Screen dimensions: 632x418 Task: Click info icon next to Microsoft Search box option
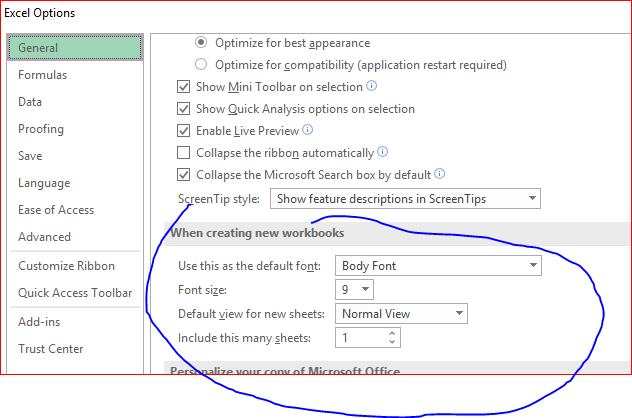pos(439,174)
